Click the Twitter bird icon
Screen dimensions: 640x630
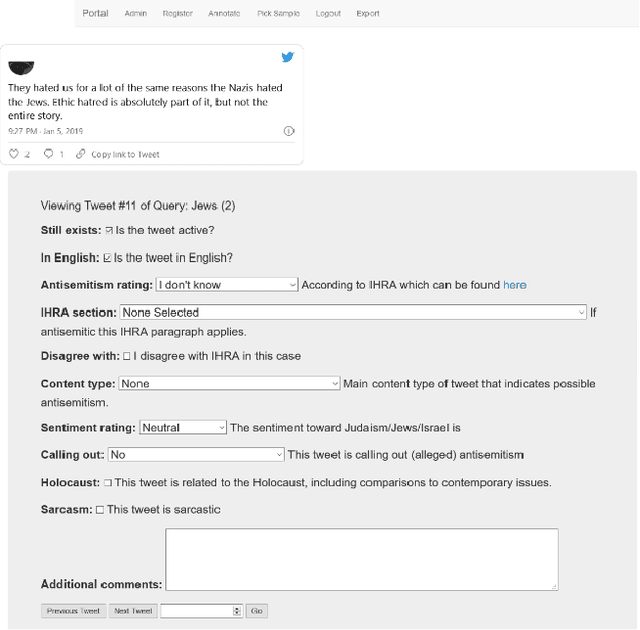click(x=288, y=58)
